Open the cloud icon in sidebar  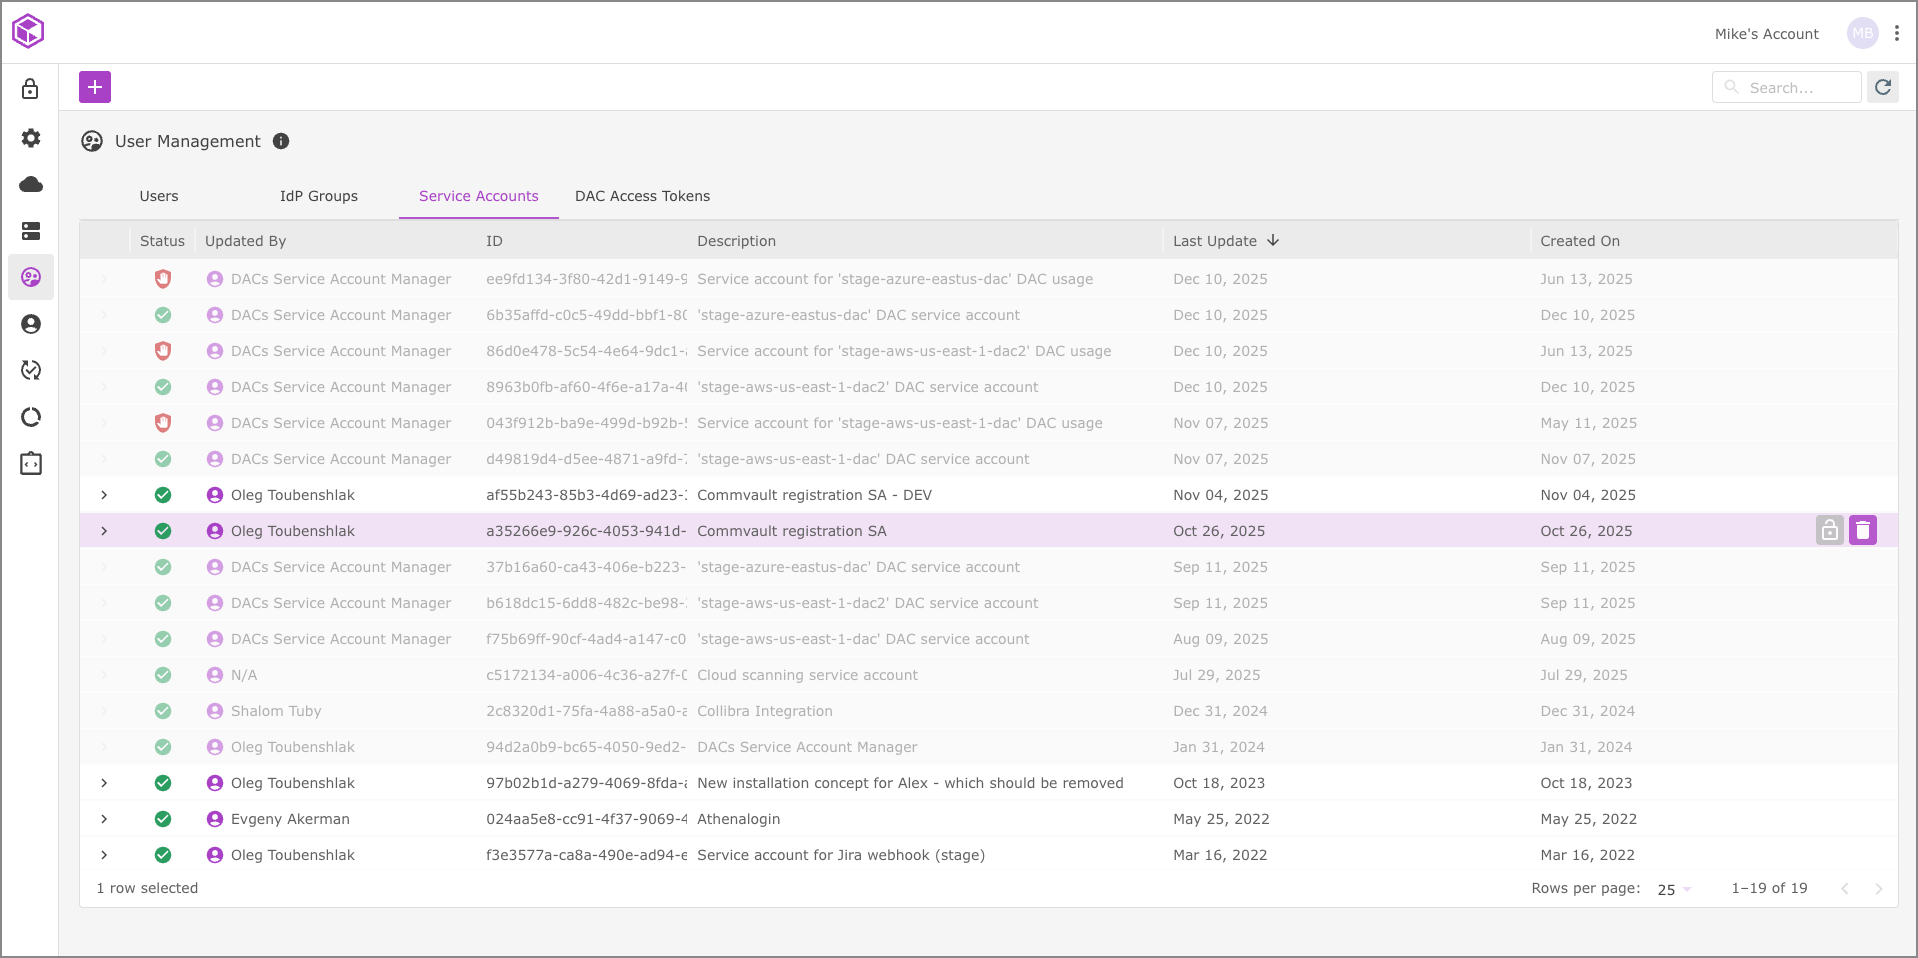[31, 184]
